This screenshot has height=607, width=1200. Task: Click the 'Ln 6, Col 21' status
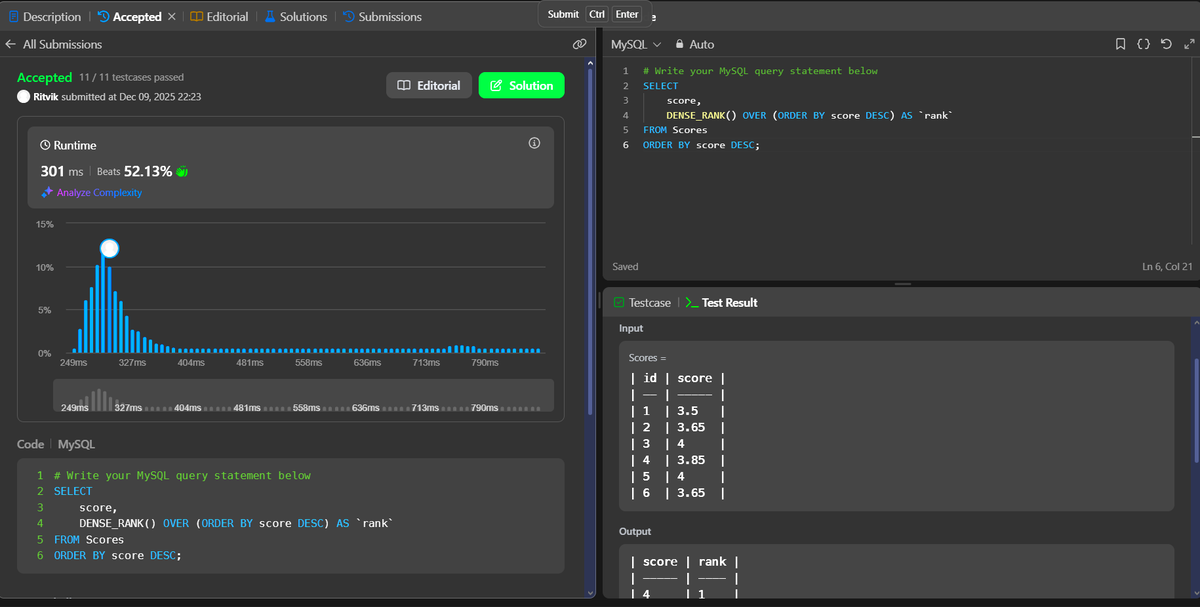click(1167, 267)
